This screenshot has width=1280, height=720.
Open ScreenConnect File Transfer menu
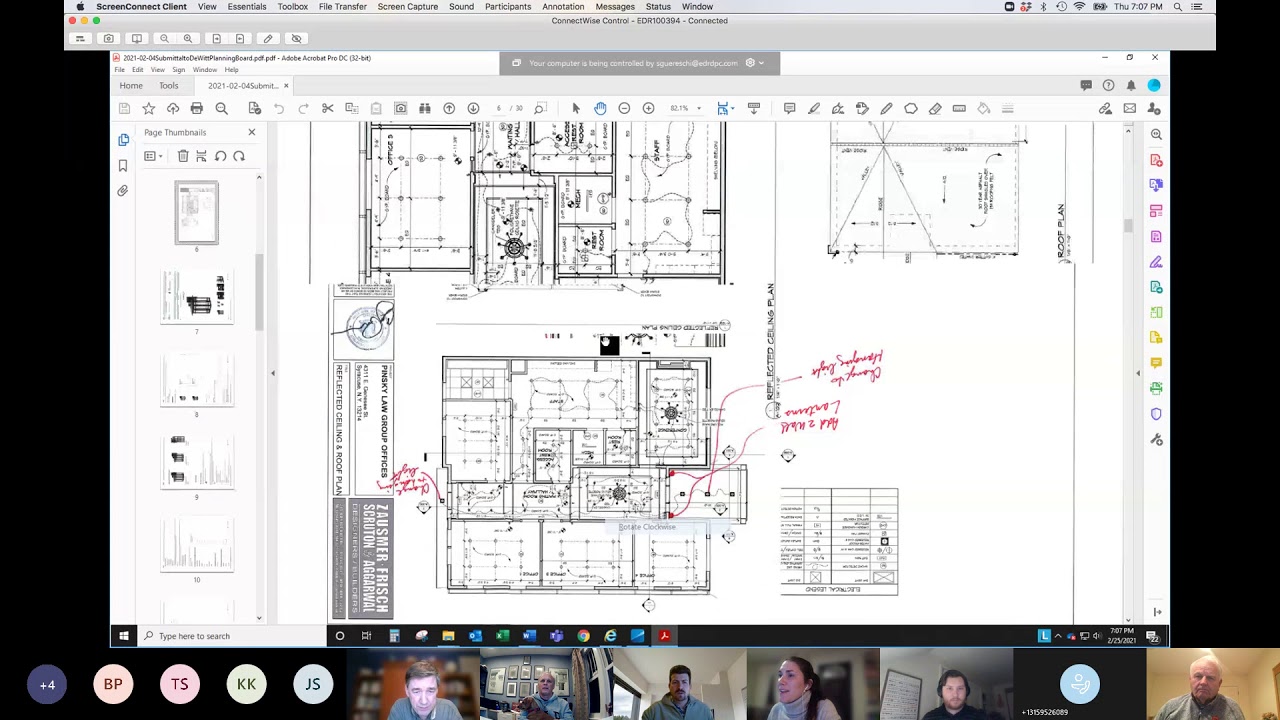(x=343, y=6)
